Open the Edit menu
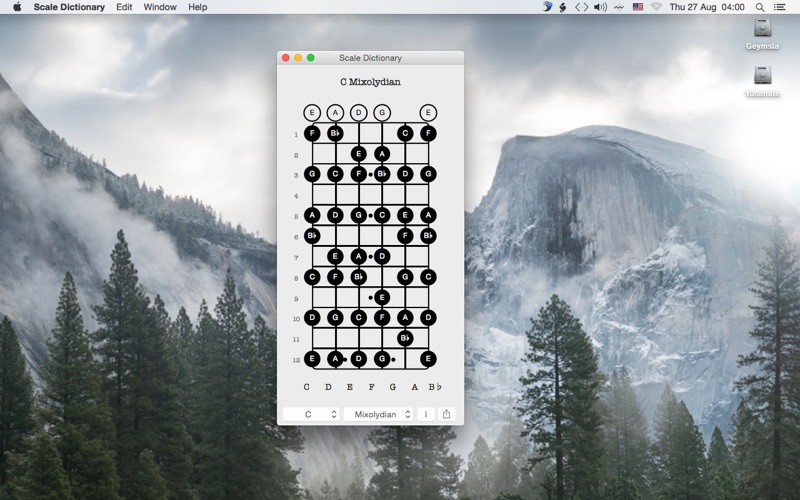 [124, 7]
